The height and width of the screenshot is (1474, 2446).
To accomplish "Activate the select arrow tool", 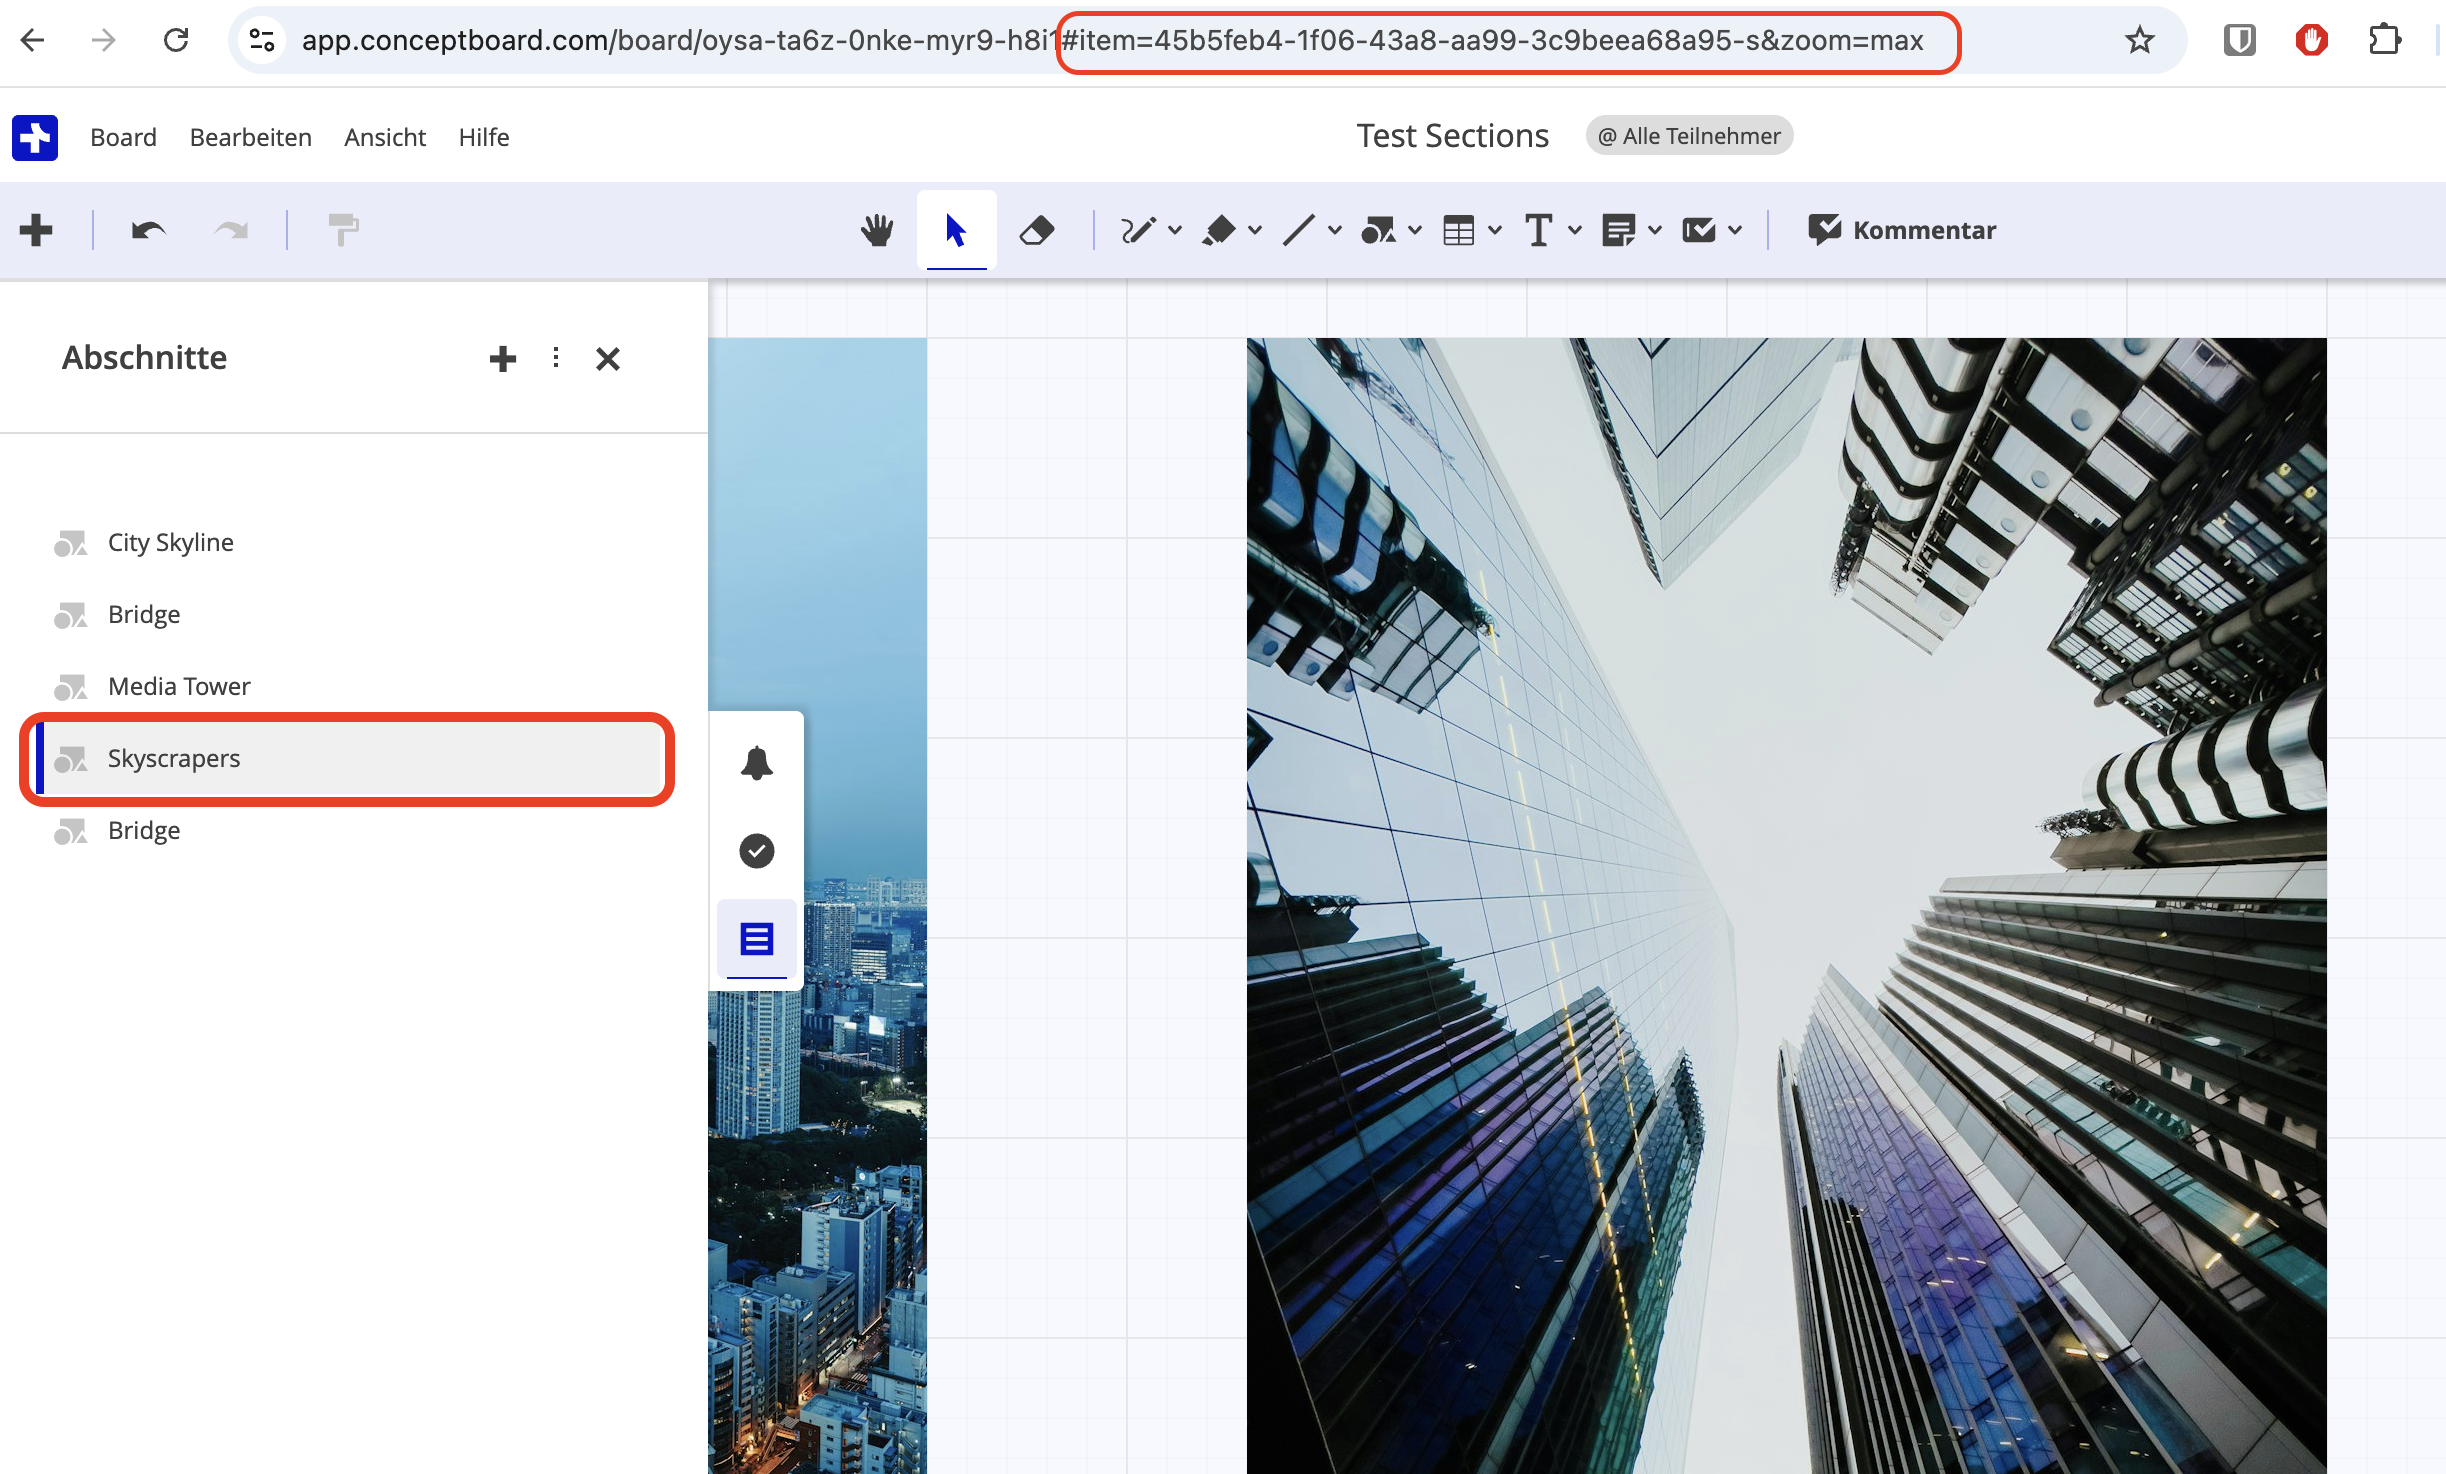I will point(957,231).
